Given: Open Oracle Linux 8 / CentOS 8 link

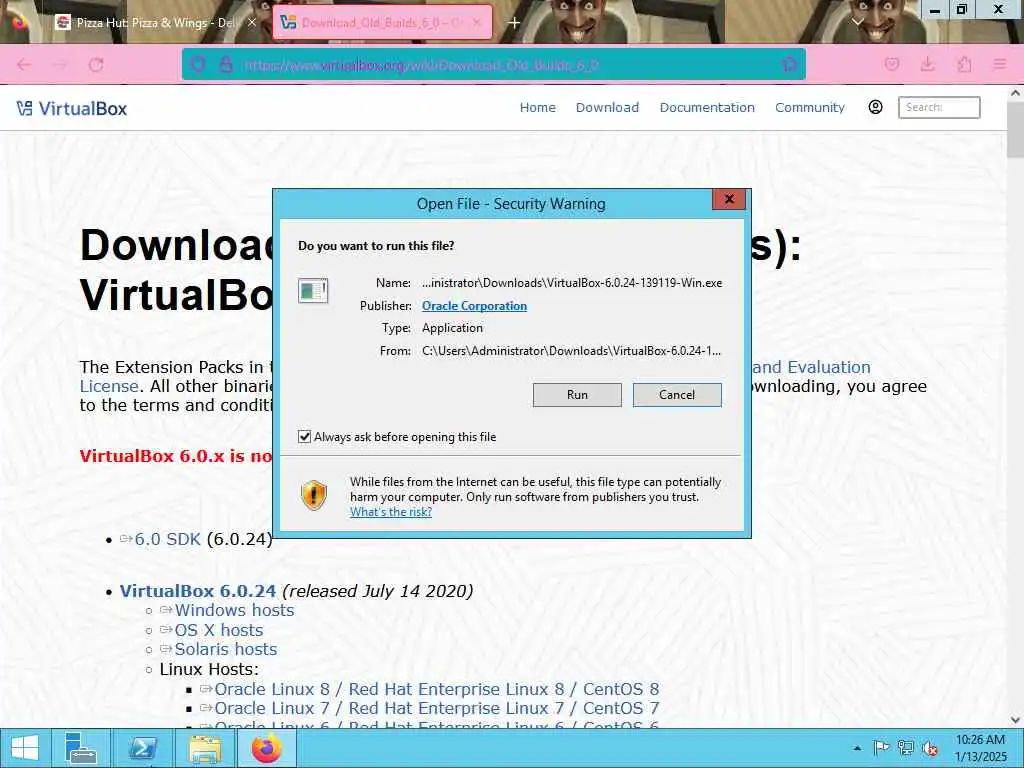Looking at the screenshot, I should (x=436, y=689).
